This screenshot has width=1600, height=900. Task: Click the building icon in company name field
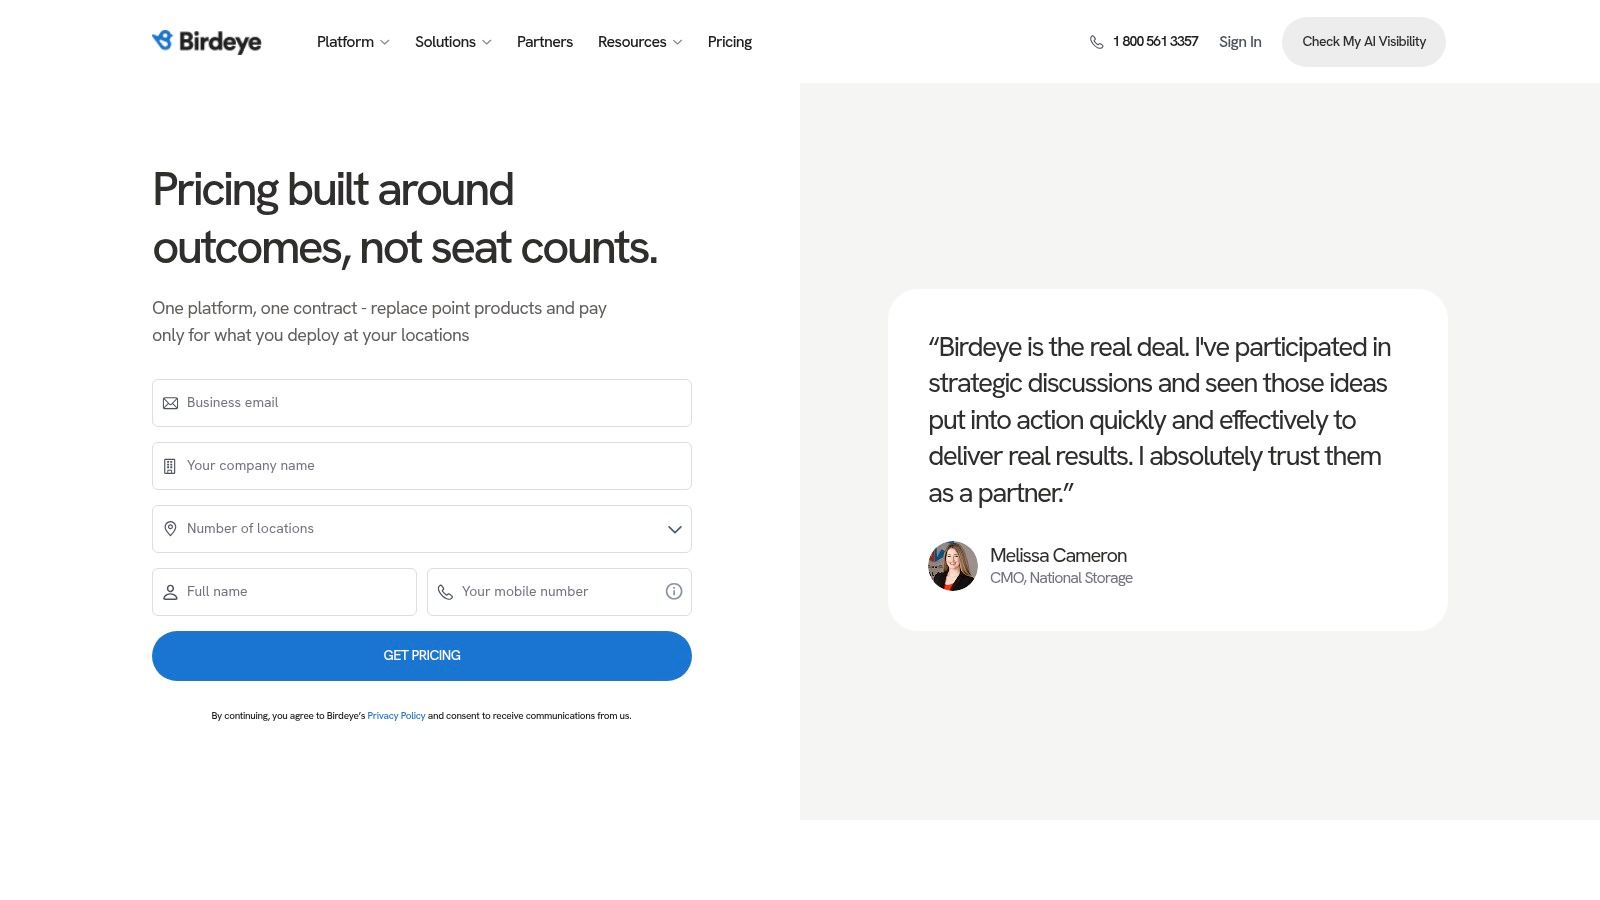click(170, 466)
